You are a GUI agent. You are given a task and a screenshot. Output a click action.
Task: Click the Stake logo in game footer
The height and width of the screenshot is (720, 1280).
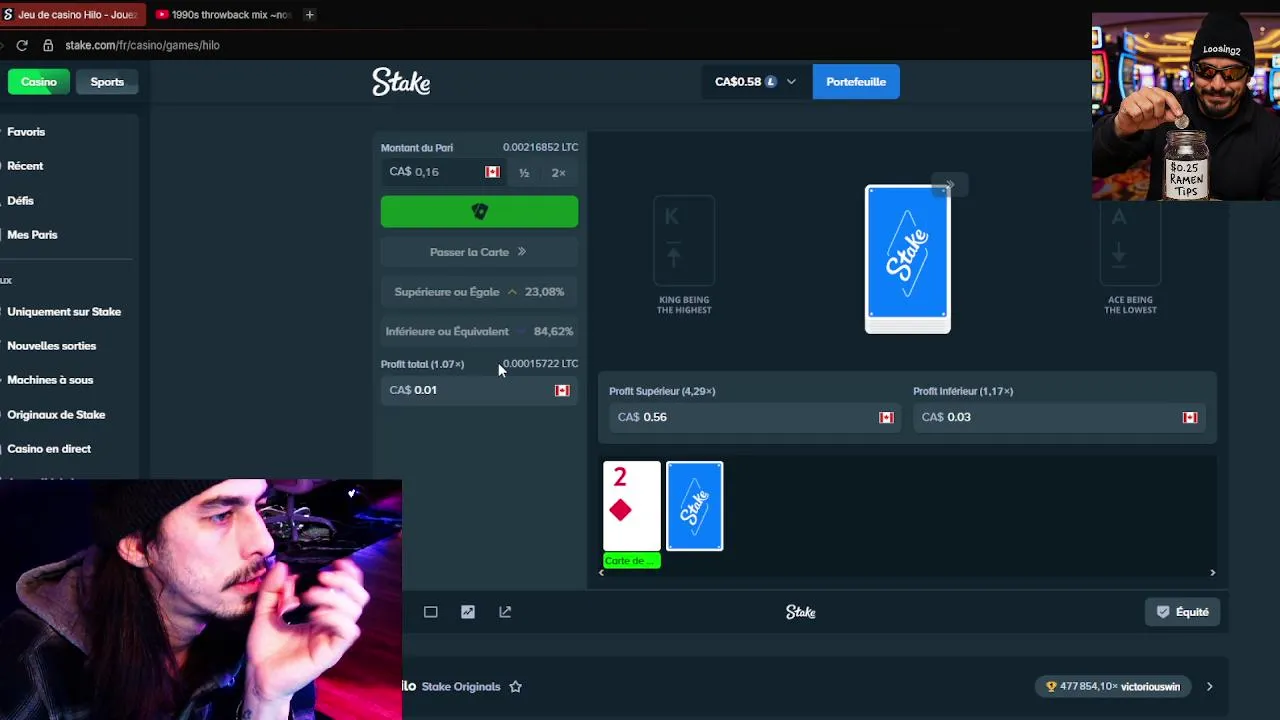[x=801, y=612]
